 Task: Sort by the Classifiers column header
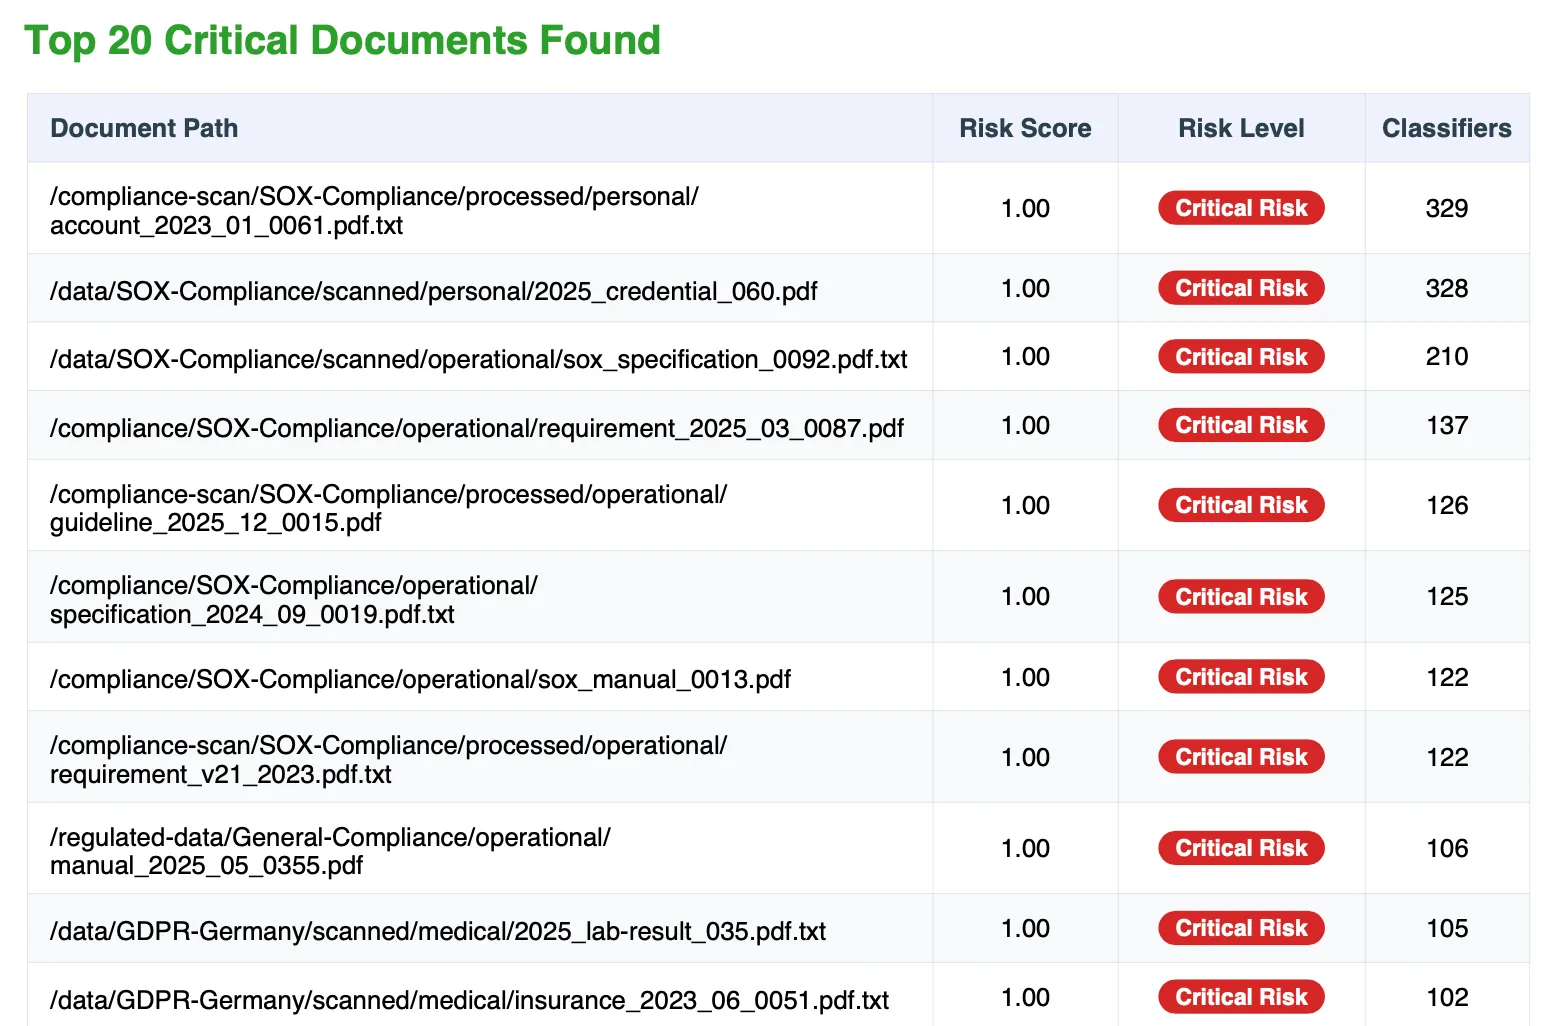(x=1447, y=128)
